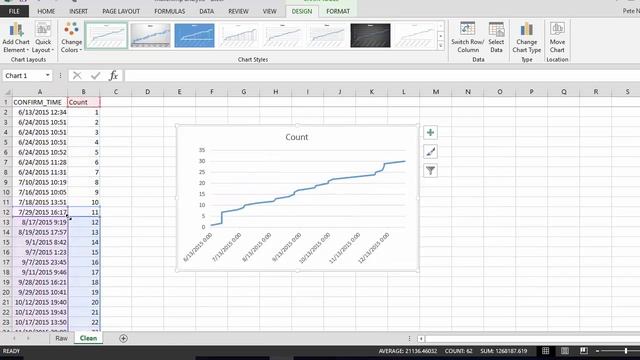Select the fourth chart style thumbnail

[238, 36]
